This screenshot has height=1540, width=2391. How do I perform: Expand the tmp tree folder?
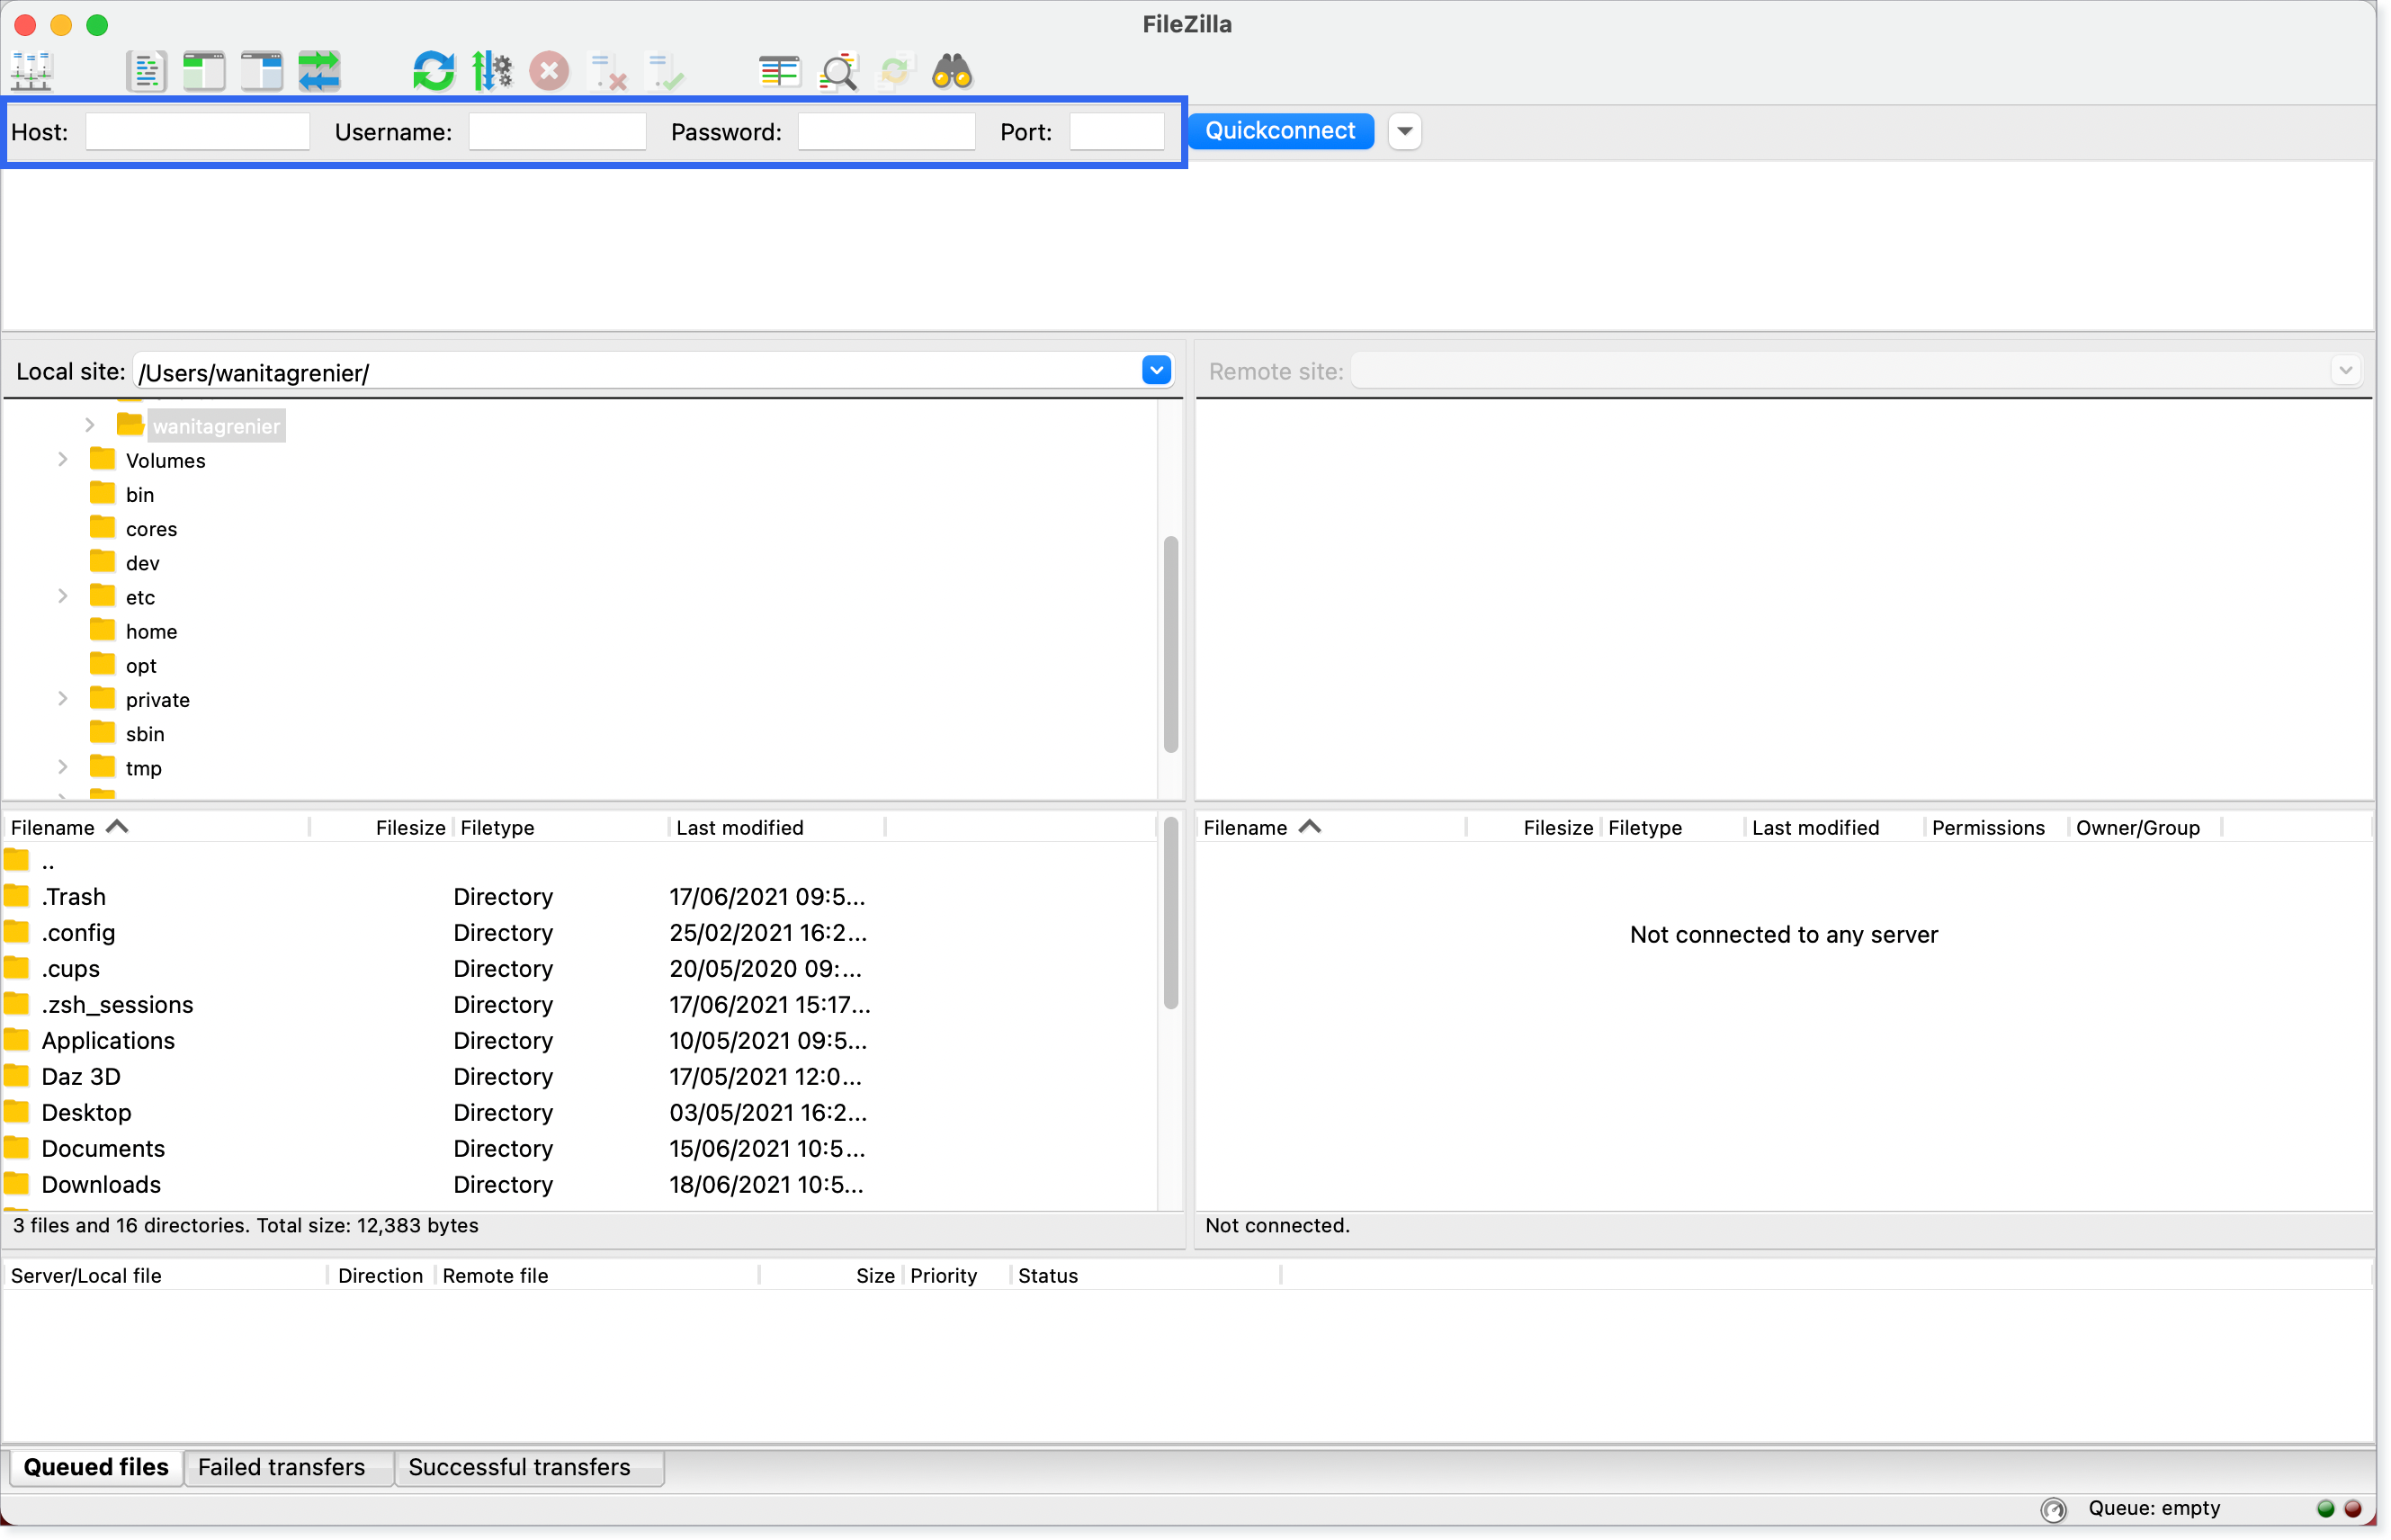[x=63, y=767]
